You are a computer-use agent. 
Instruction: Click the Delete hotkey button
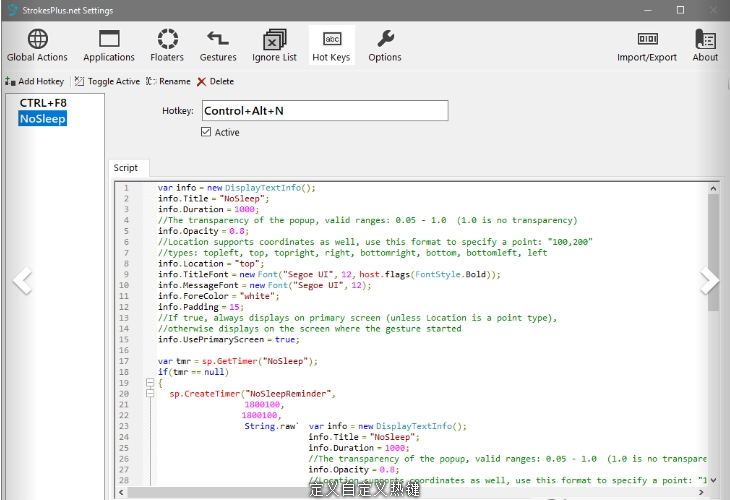click(216, 81)
